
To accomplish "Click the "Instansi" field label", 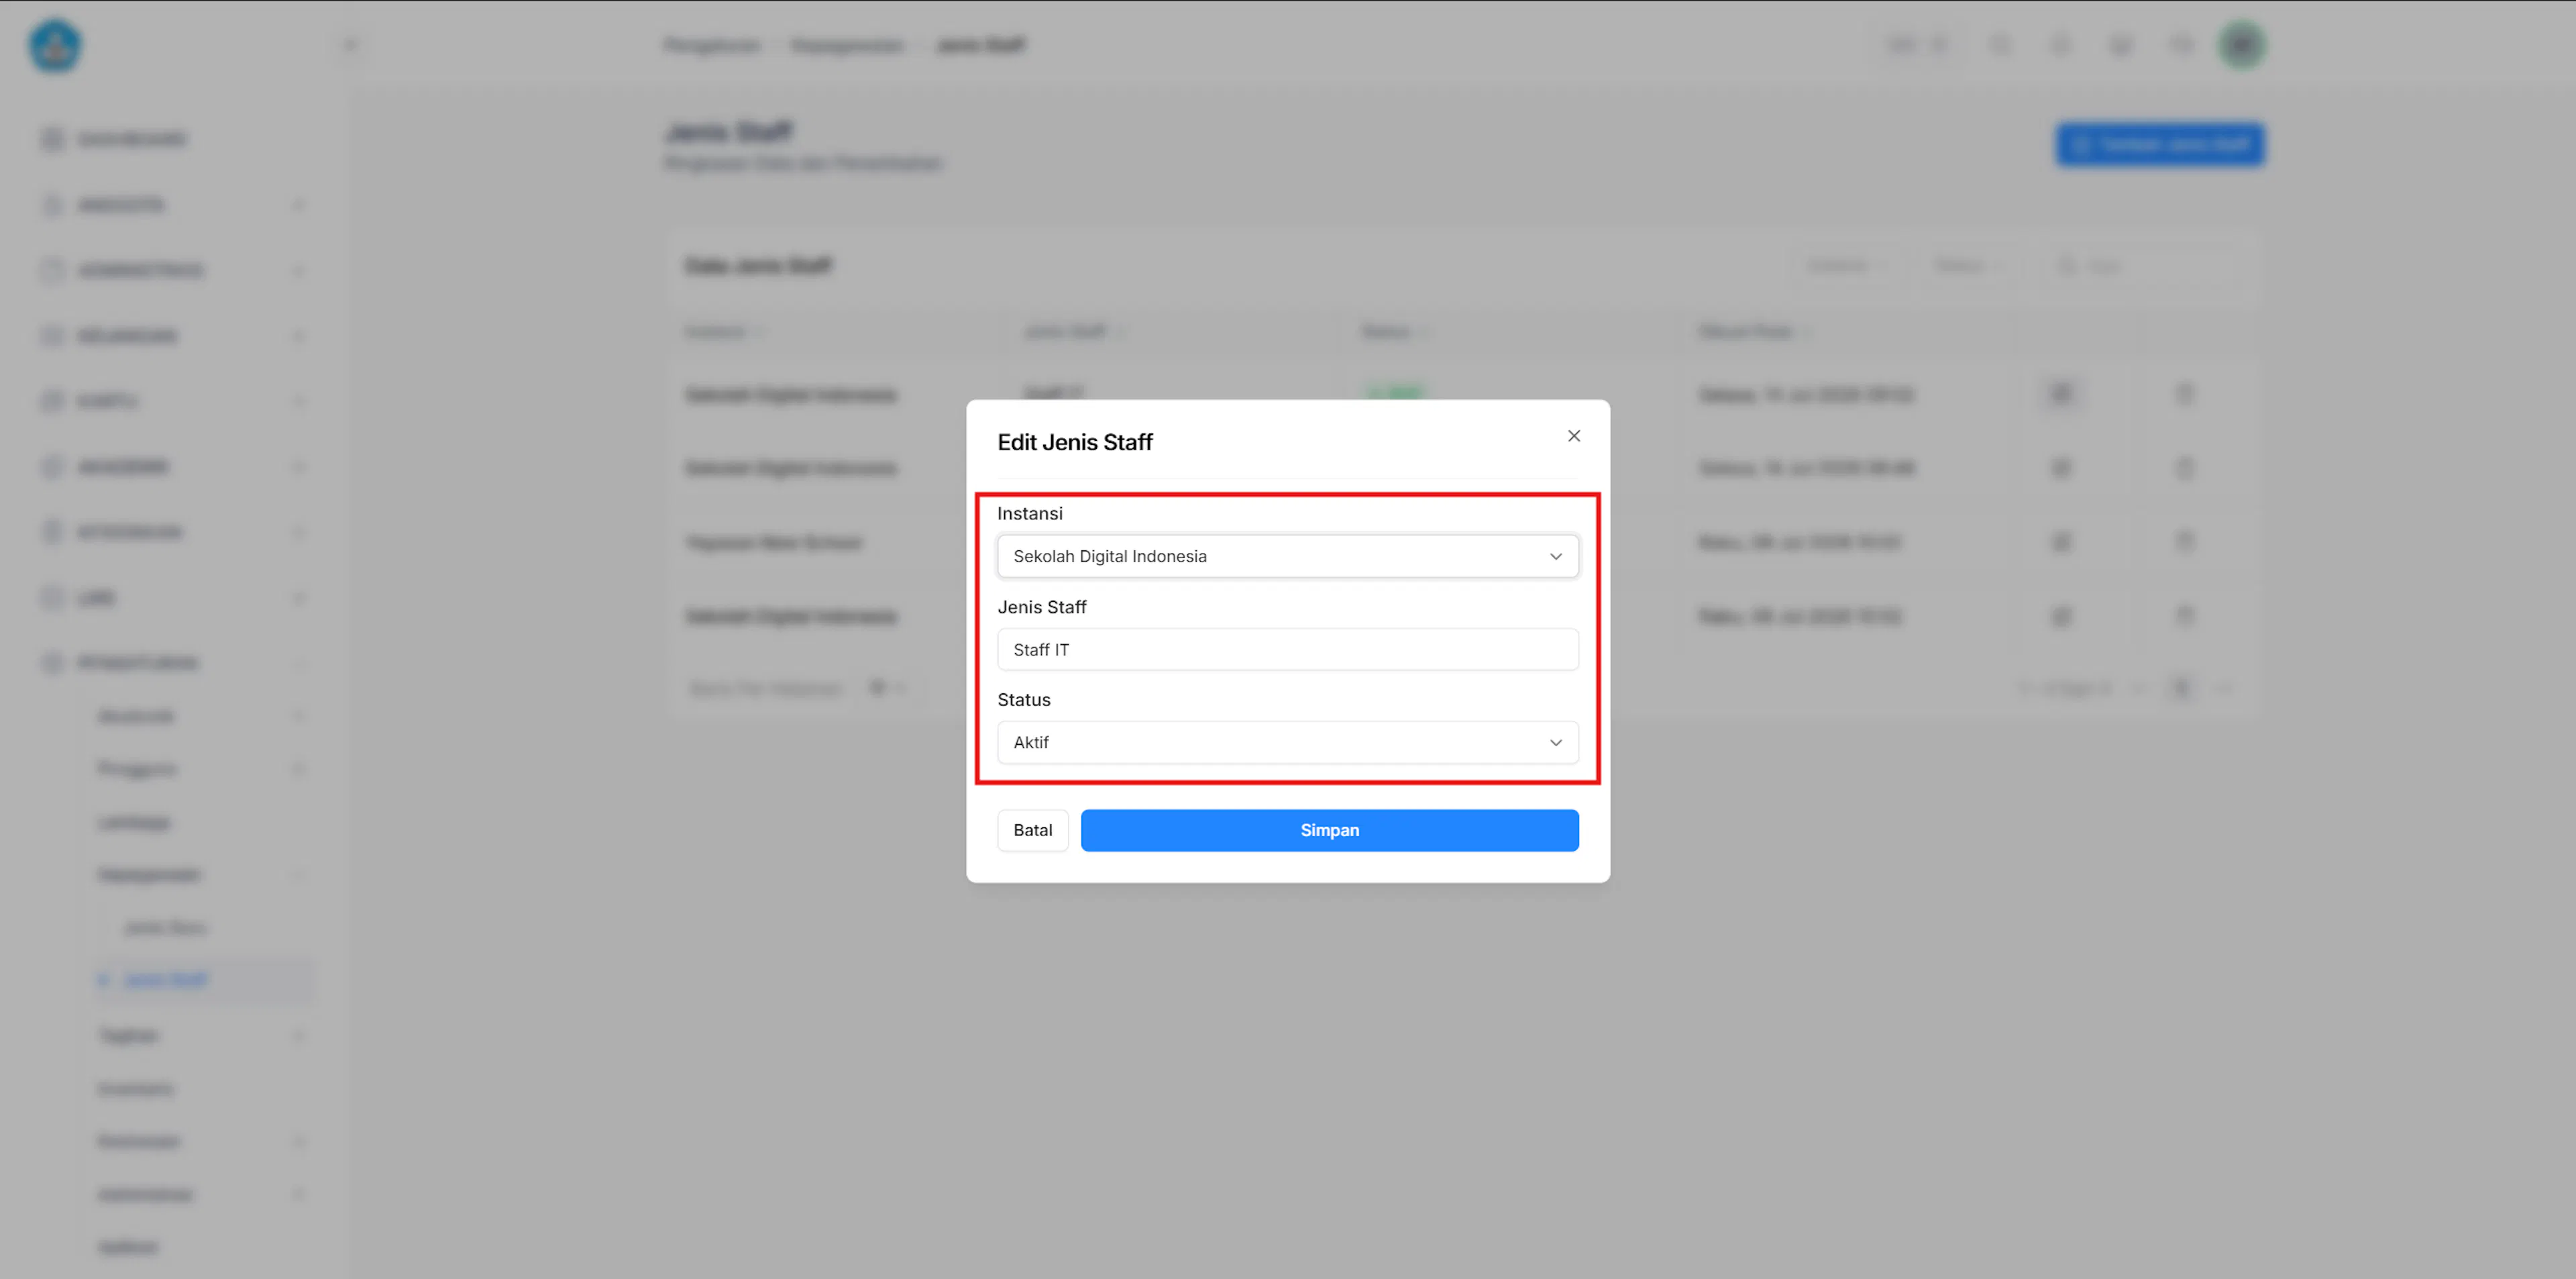I will pos(1029,513).
